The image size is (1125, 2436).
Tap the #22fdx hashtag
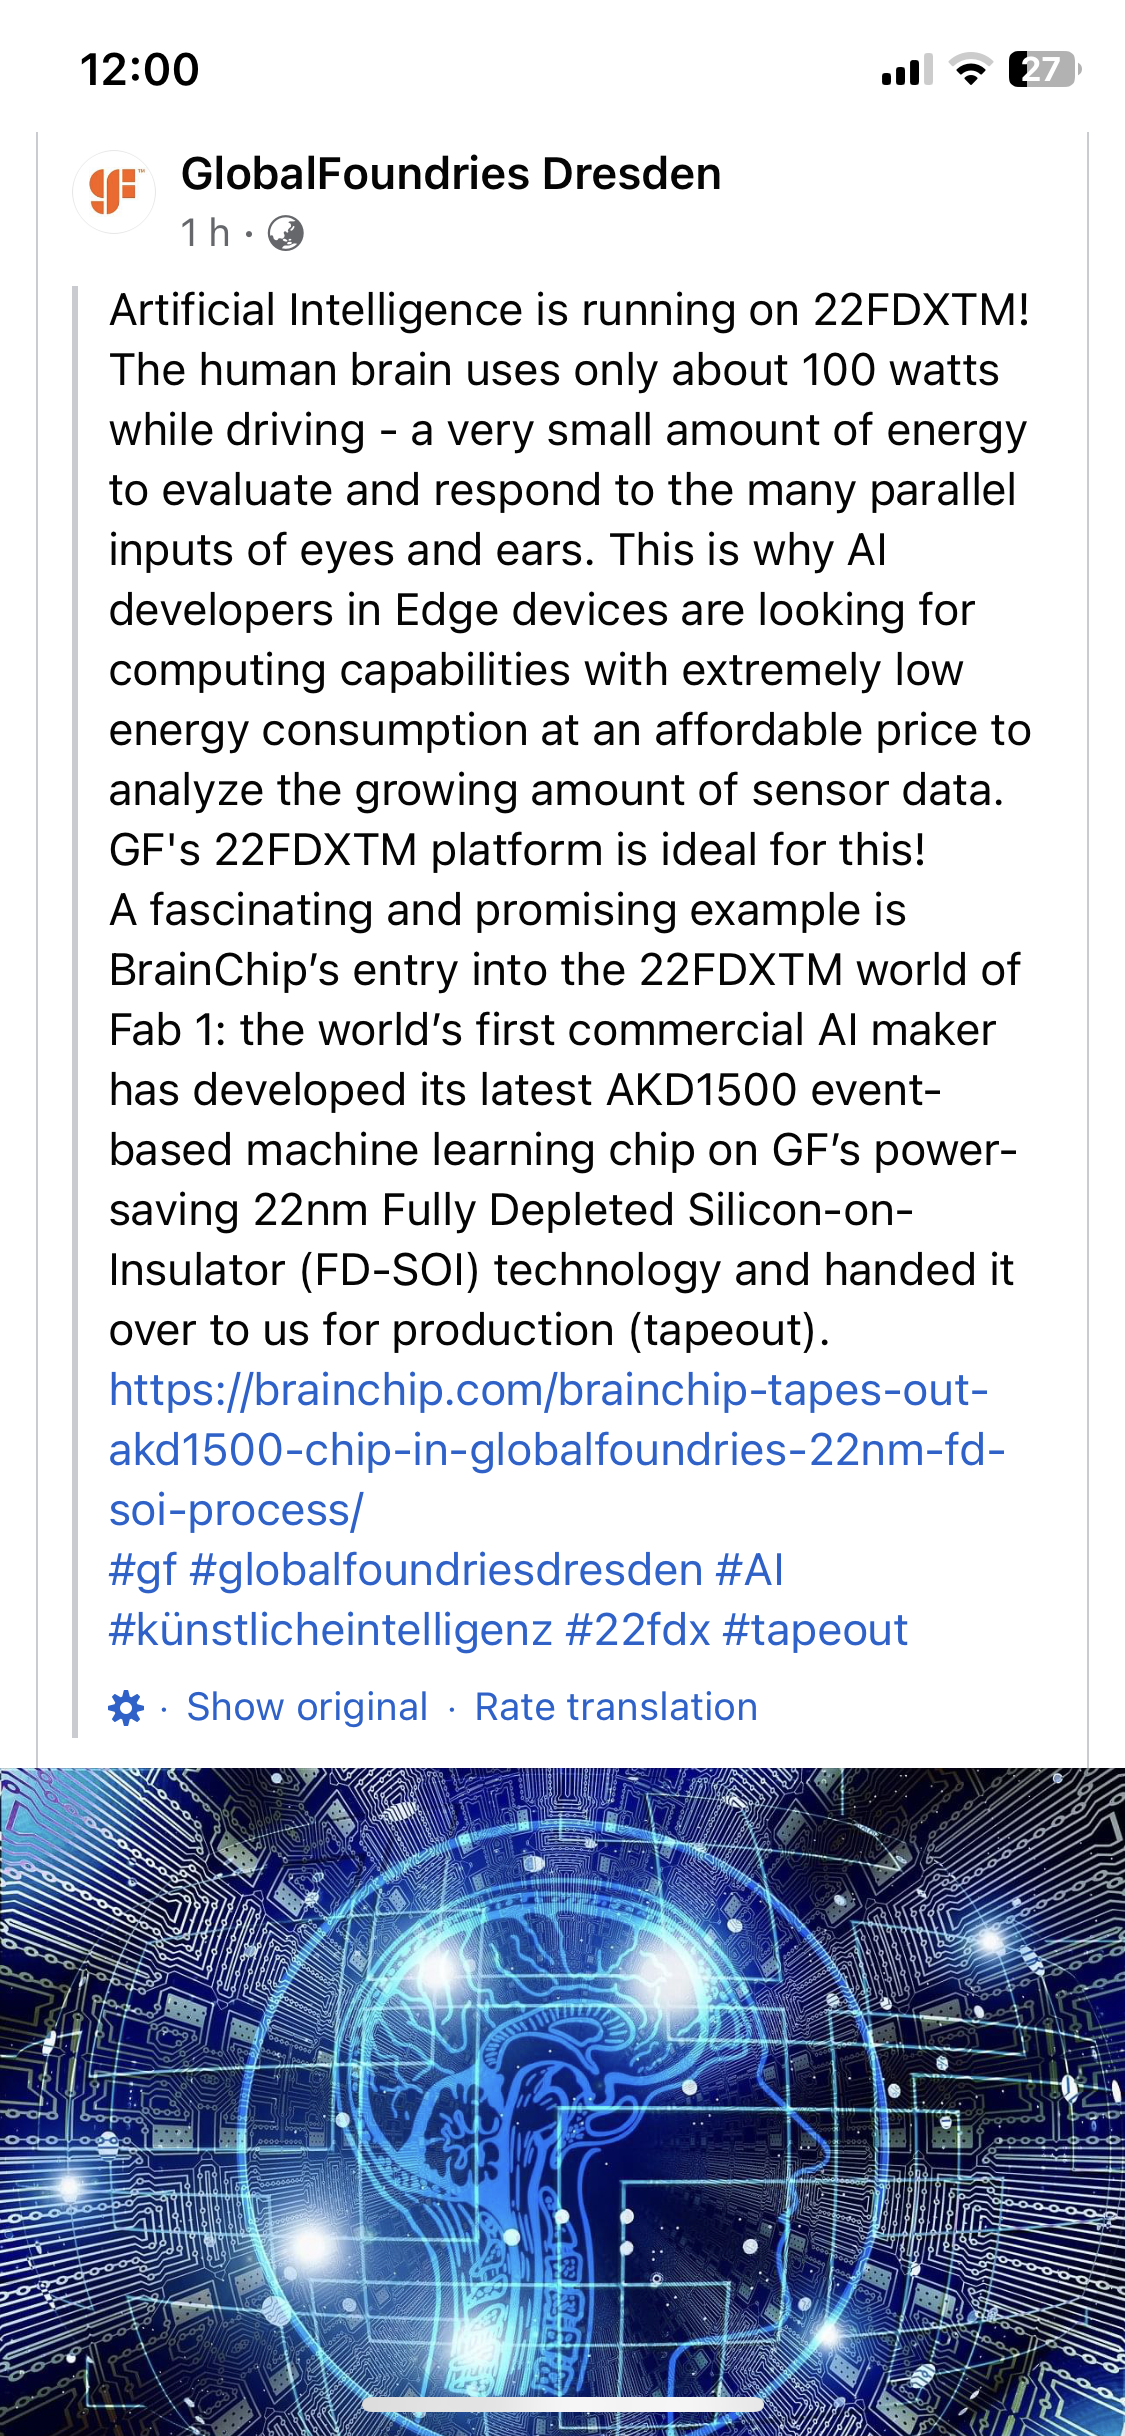click(637, 1630)
